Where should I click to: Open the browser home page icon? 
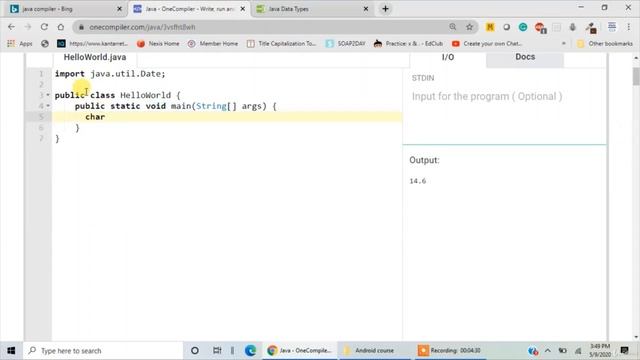pos(61,27)
